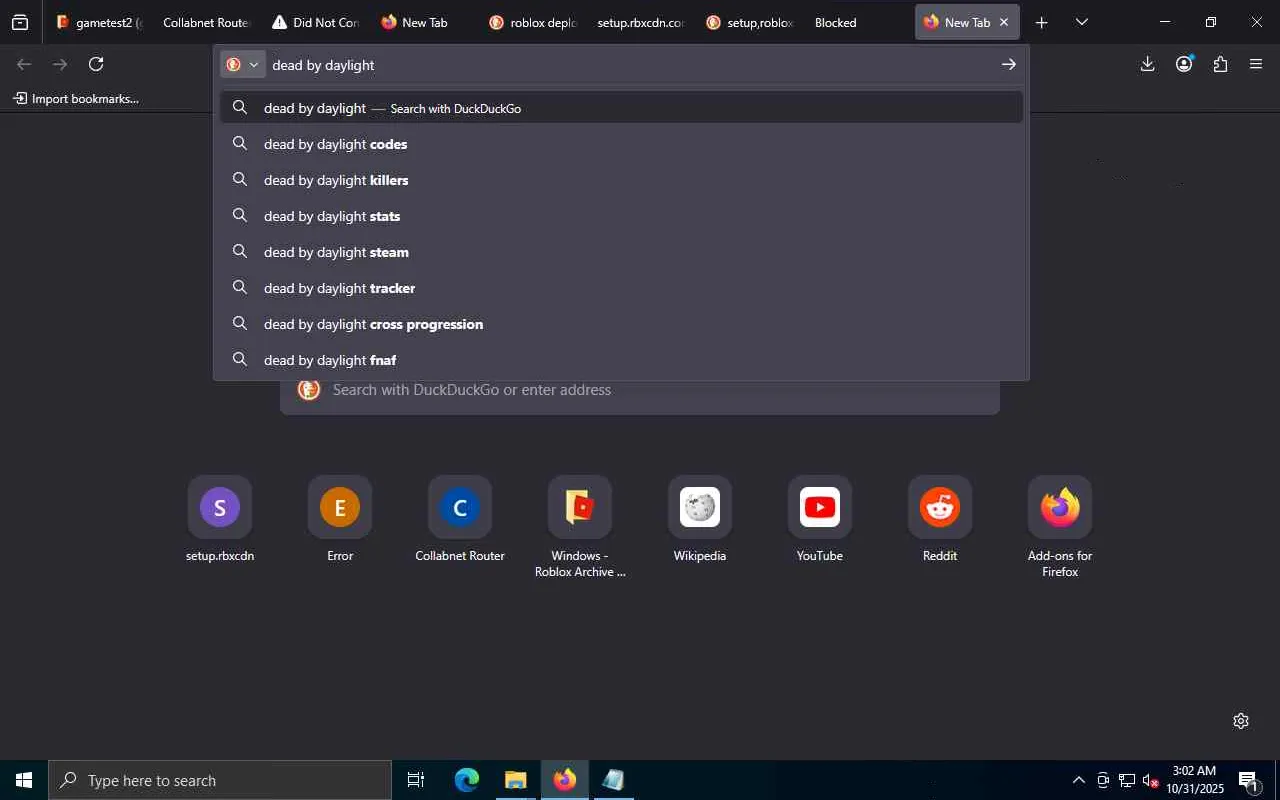This screenshot has height=800, width=1280.
Task: Switch to the setup.rbxcdn.com tab
Action: (640, 22)
